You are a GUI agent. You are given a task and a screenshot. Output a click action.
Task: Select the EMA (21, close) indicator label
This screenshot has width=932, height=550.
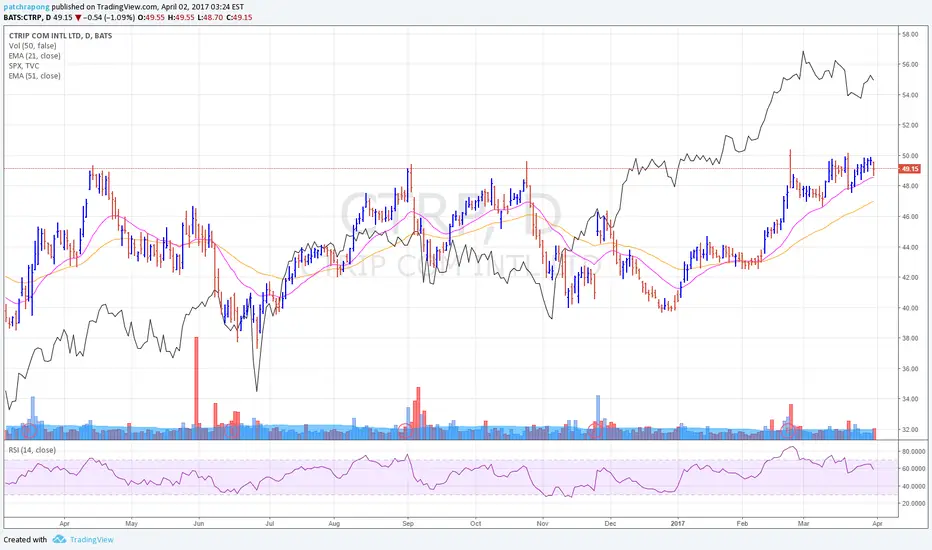click(34, 56)
